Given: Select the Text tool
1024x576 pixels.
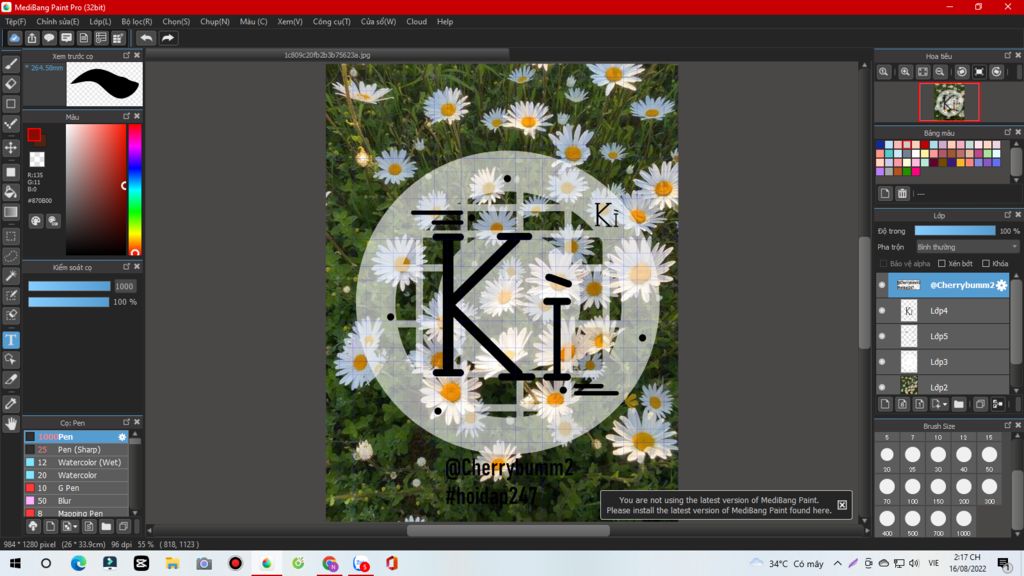Looking at the screenshot, I should (x=11, y=340).
